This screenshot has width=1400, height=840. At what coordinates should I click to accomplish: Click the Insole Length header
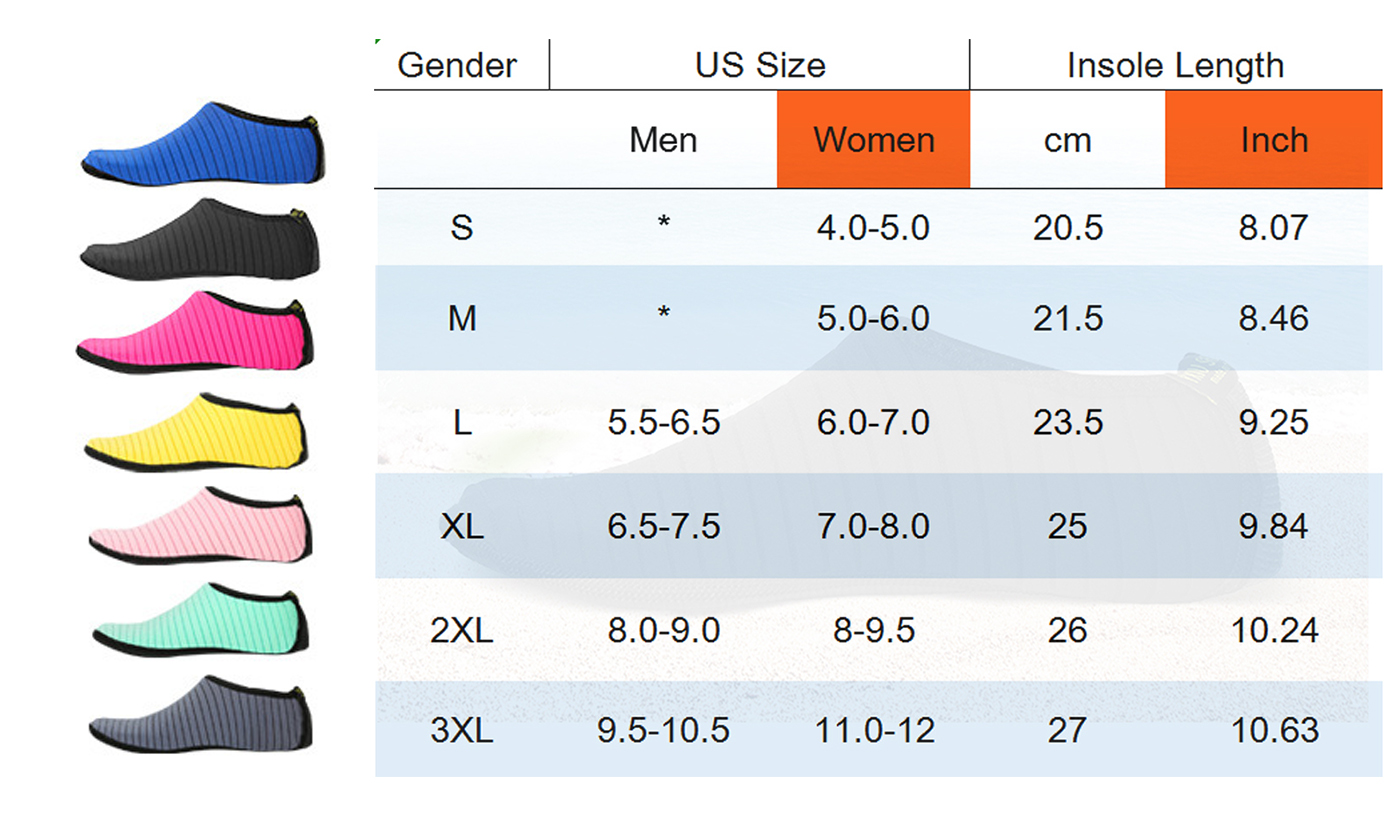pyautogui.click(x=1175, y=66)
